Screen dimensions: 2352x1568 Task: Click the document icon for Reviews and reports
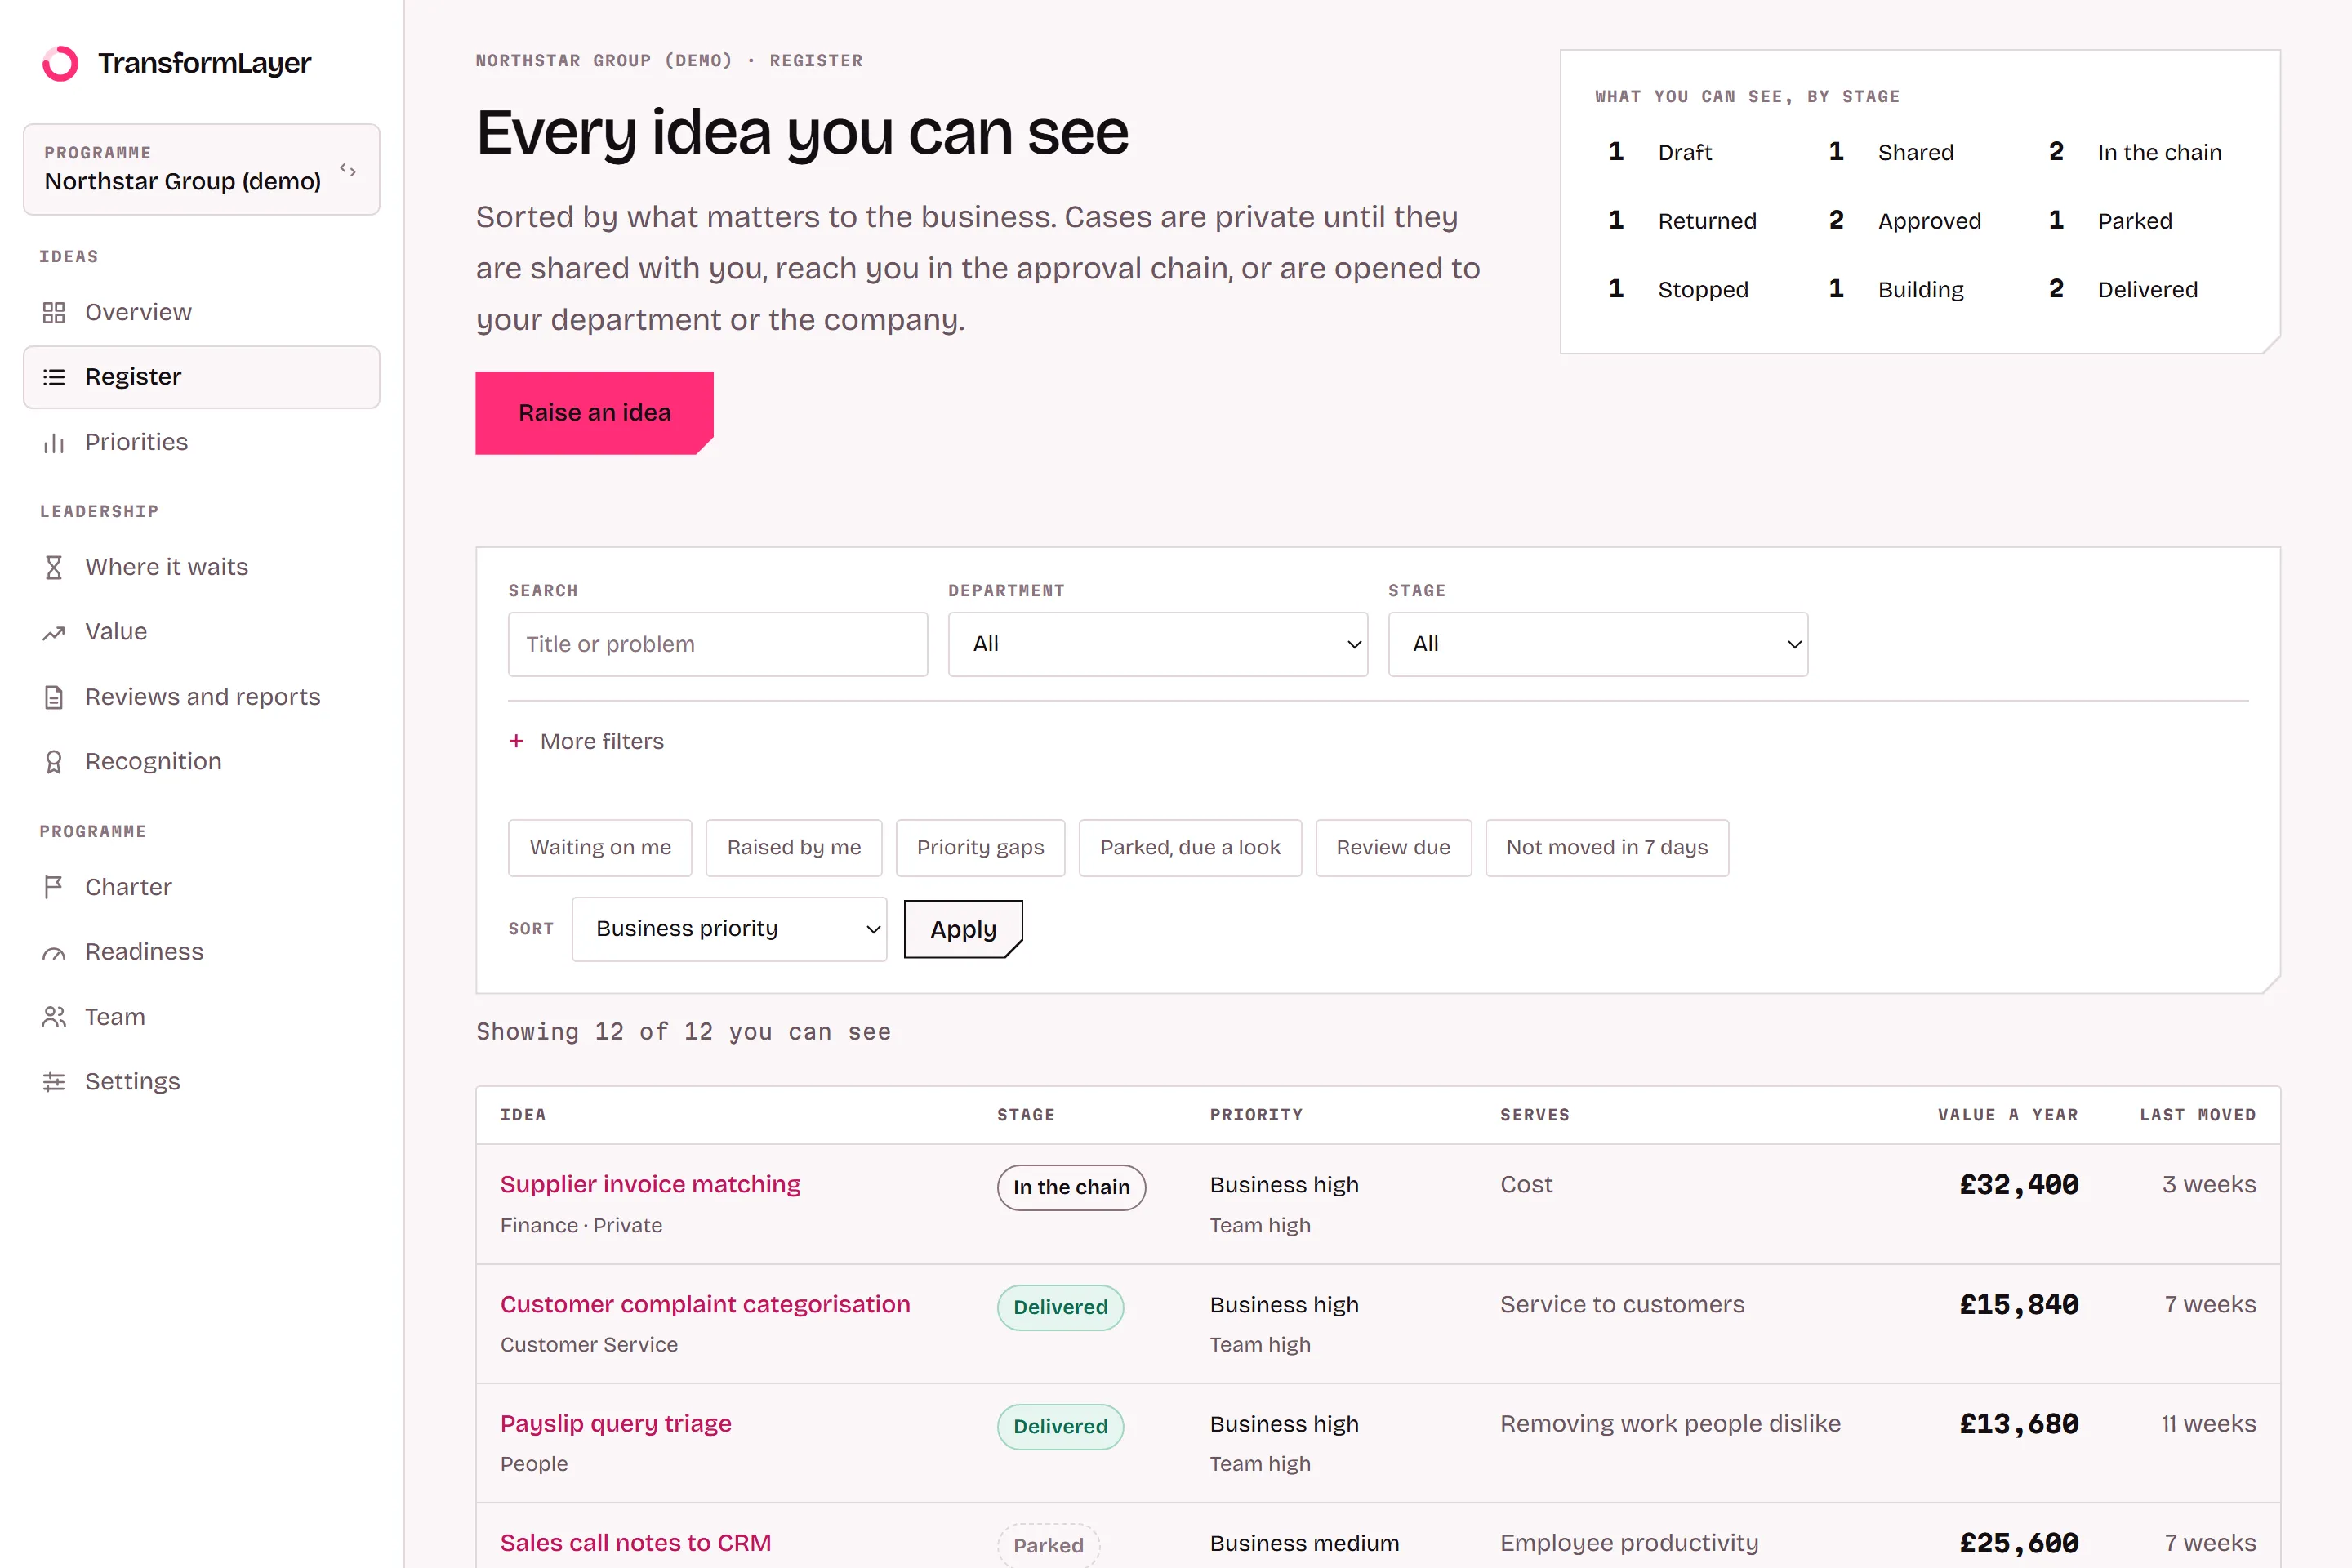coord(54,697)
